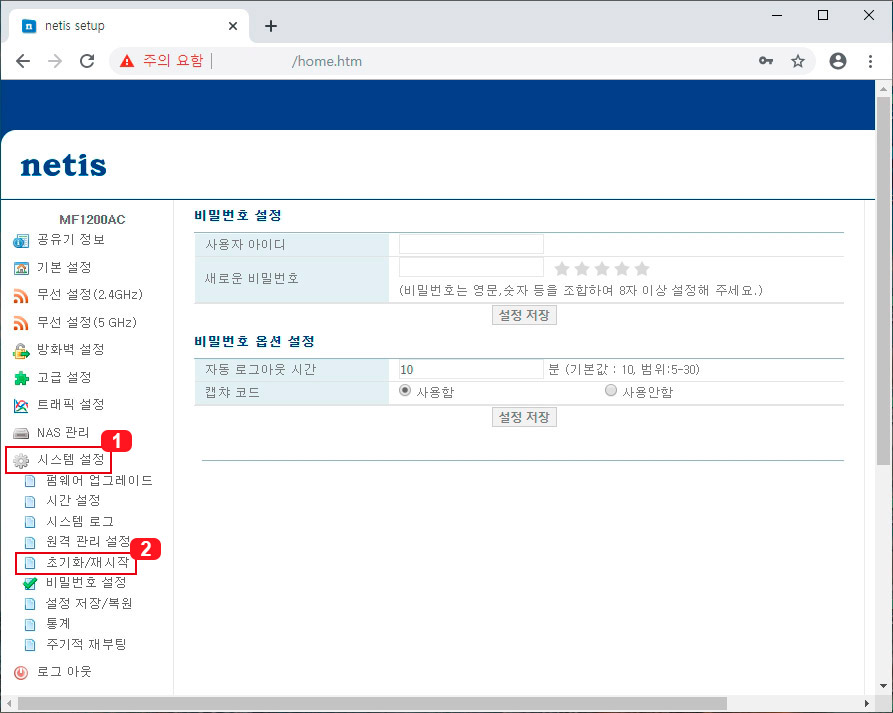
Task: Open 설정 저장/복원 page
Action: [89, 604]
